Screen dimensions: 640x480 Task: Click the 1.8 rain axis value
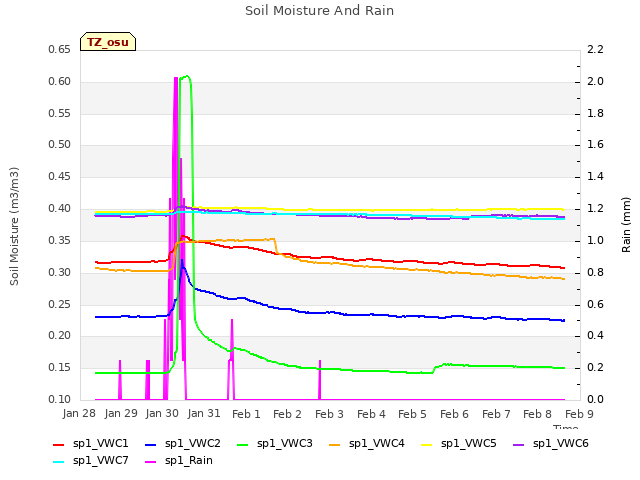pyautogui.click(x=596, y=113)
